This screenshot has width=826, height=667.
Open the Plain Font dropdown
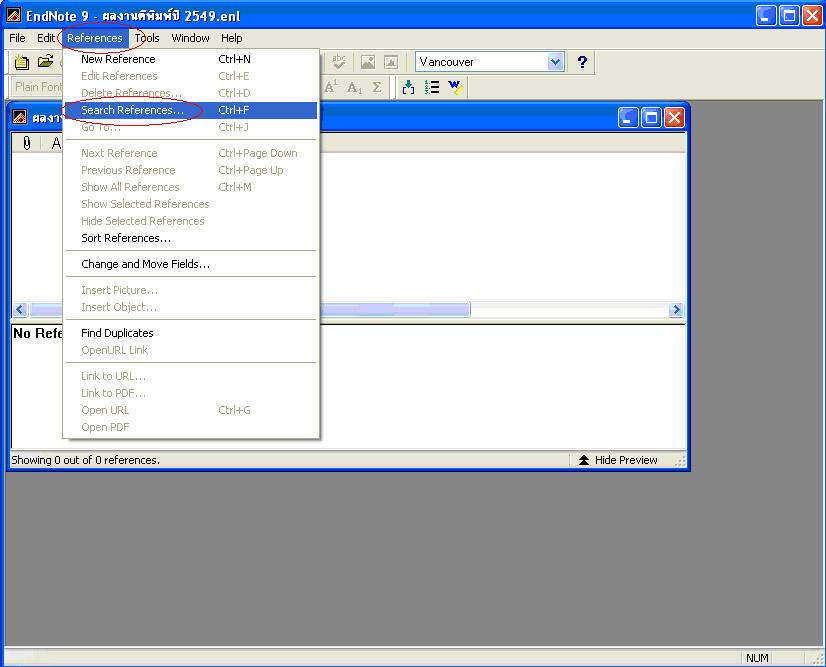click(37, 87)
